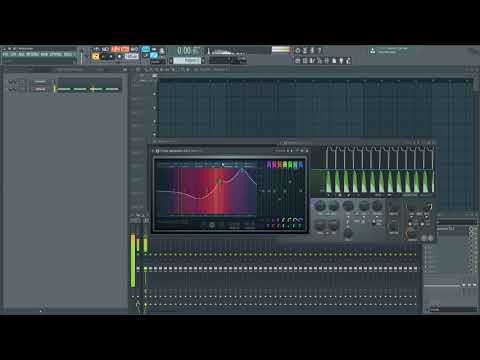
Task: Open the VIEW menu
Action: [x=44, y=54]
